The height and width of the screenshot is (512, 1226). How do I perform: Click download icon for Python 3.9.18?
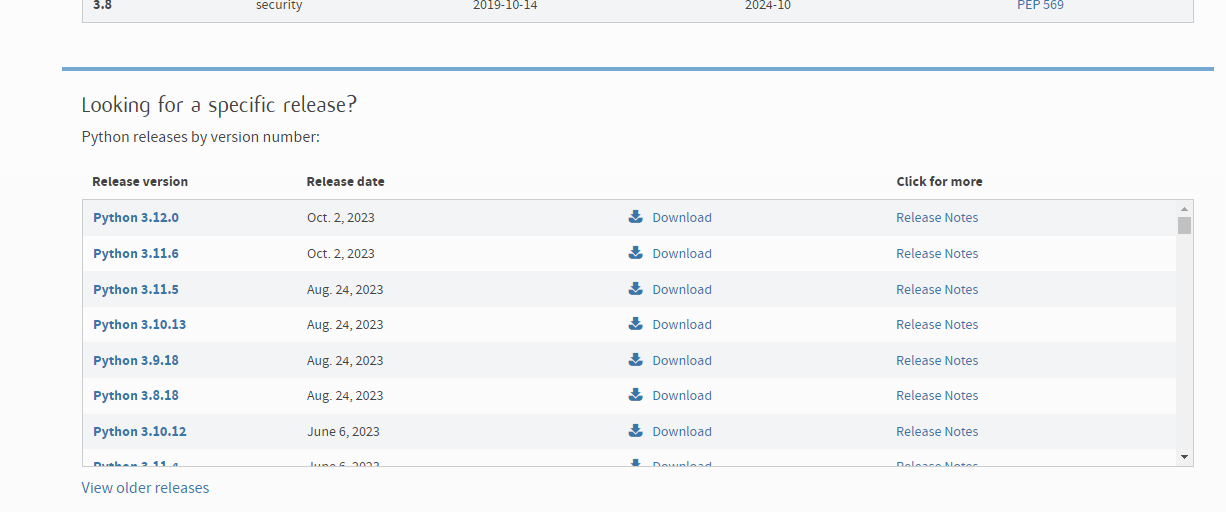tap(635, 360)
